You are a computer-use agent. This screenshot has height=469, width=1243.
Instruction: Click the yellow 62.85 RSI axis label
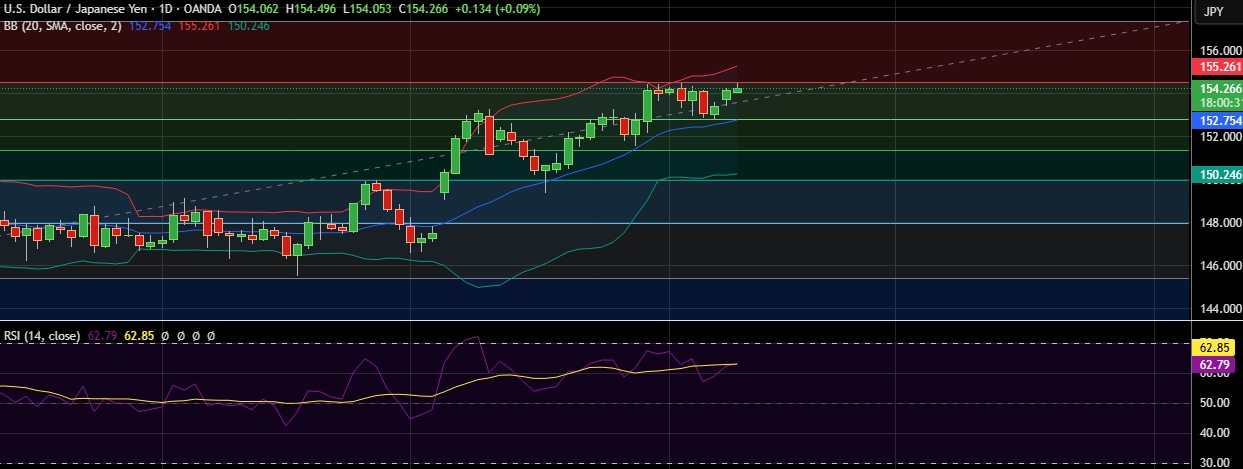click(x=1214, y=345)
